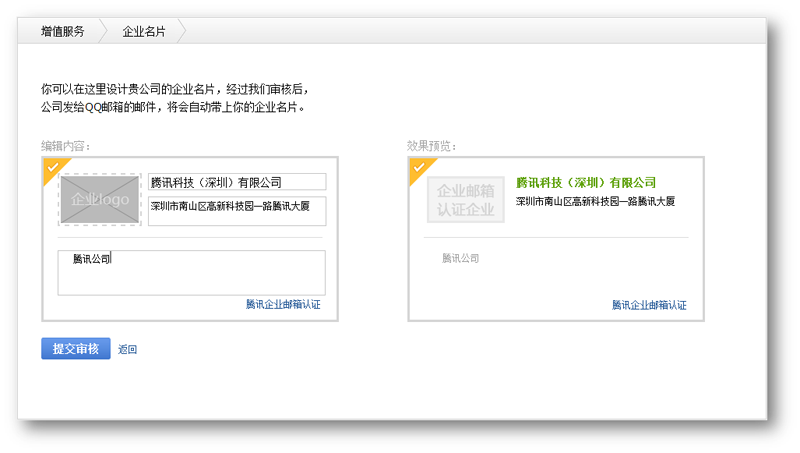Click 腾讯企业邮箱认证 link in the editor card

(283, 304)
